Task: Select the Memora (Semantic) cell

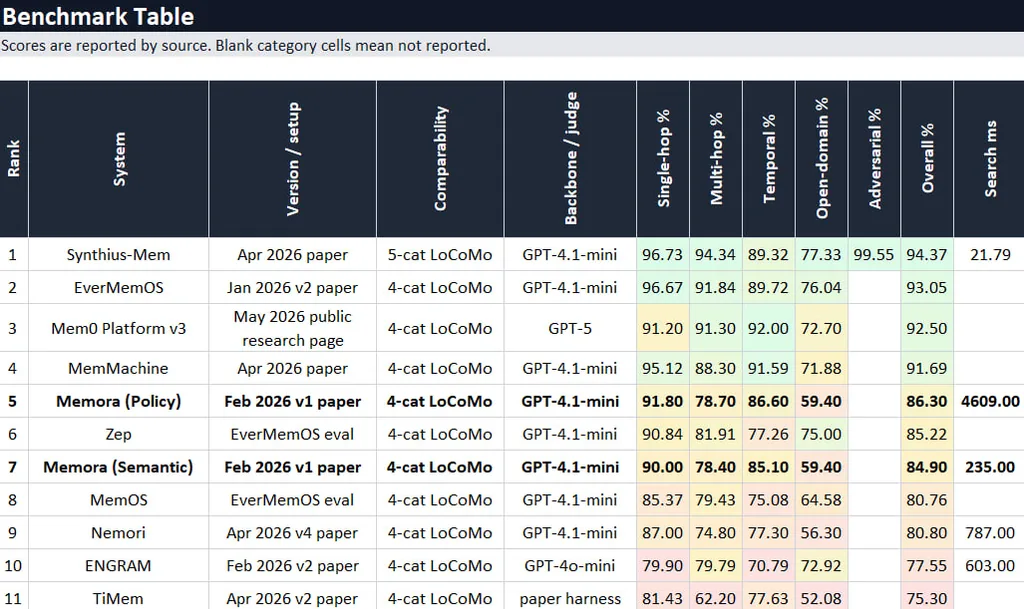Action: [x=118, y=467]
